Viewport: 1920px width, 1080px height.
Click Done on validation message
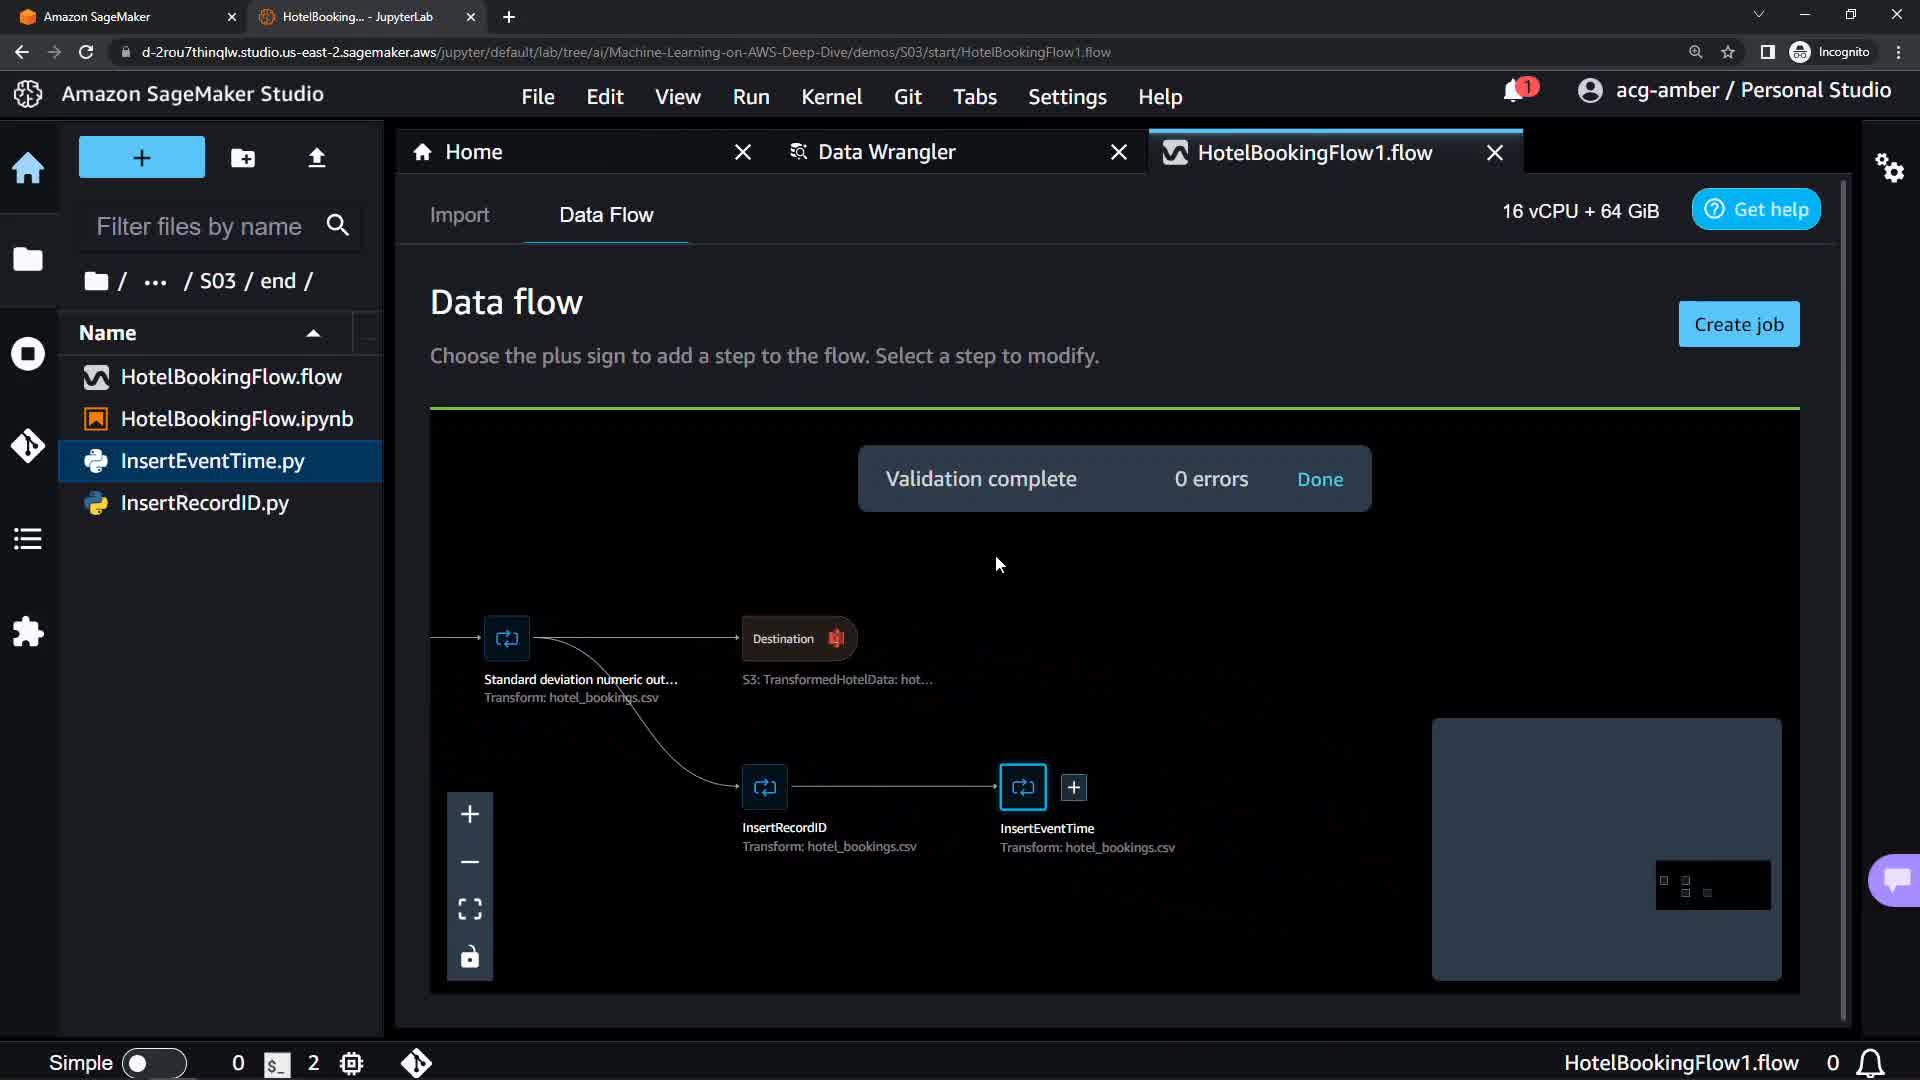tap(1319, 479)
